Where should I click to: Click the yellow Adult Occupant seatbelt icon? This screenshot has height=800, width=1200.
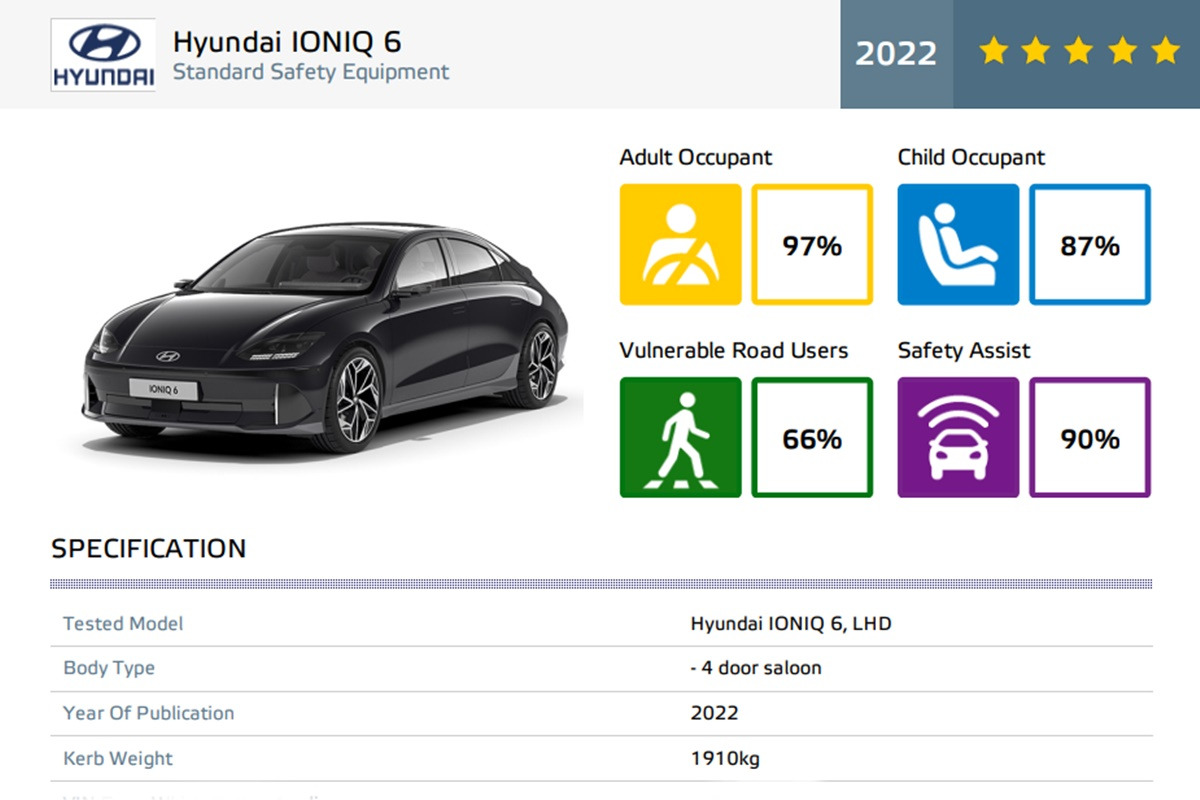tap(681, 244)
